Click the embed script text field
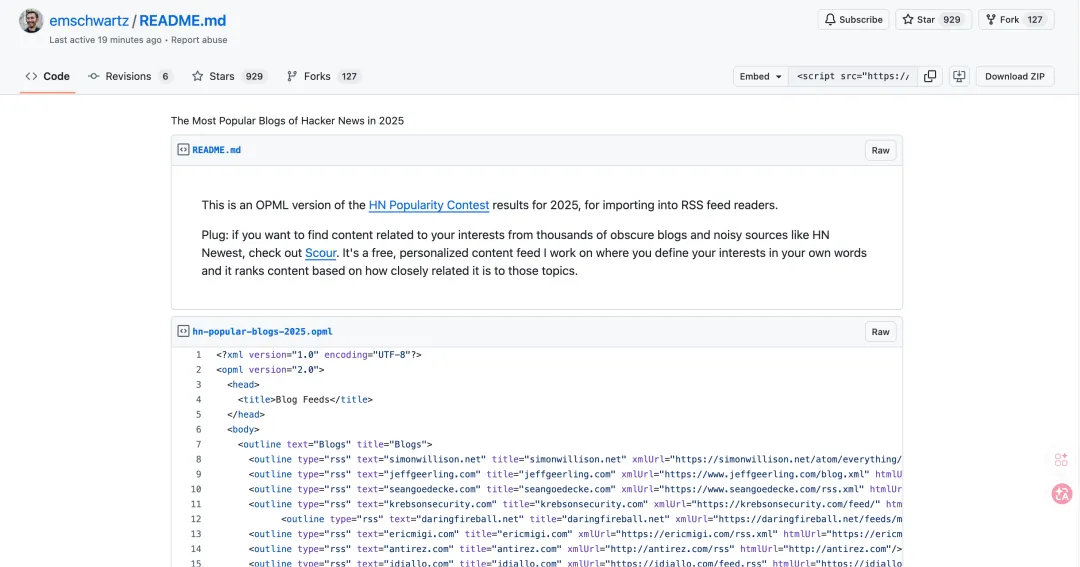1080x567 pixels. (x=852, y=76)
